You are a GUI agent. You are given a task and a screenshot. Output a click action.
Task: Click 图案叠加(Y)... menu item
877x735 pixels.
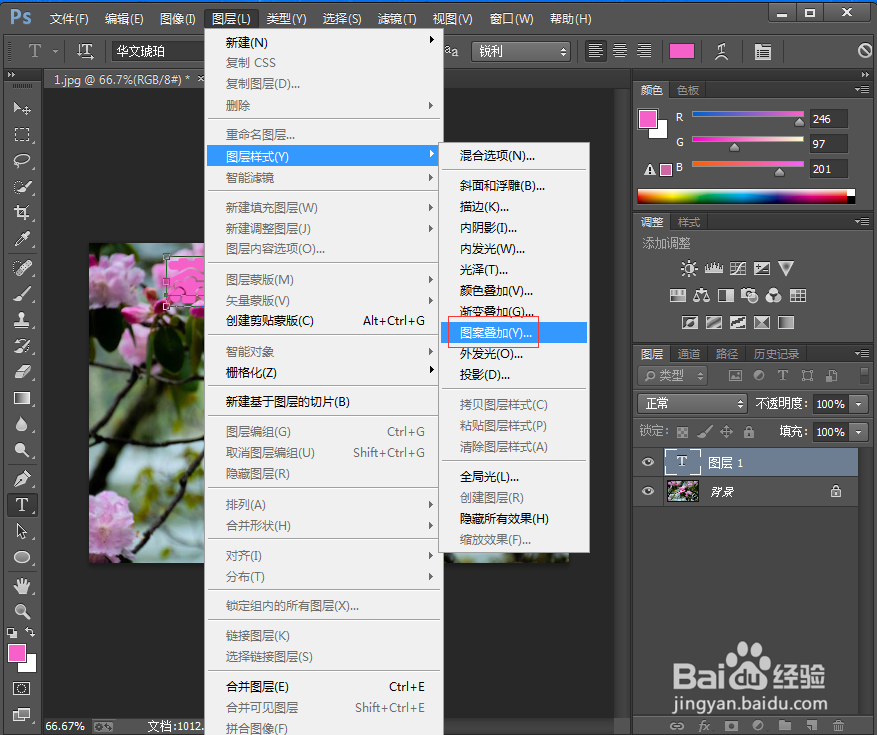(x=514, y=333)
